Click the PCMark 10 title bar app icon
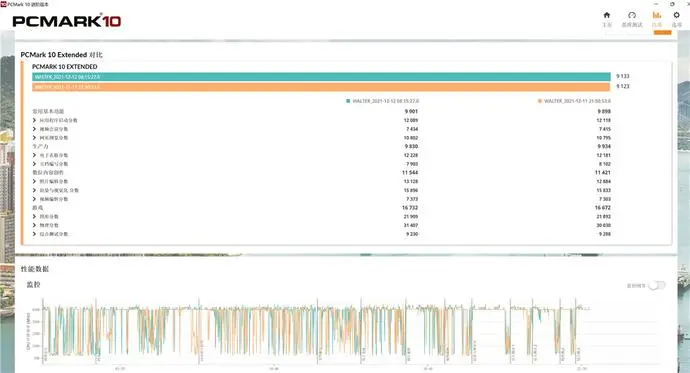This screenshot has height=373, width=690. click(x=4, y=4)
